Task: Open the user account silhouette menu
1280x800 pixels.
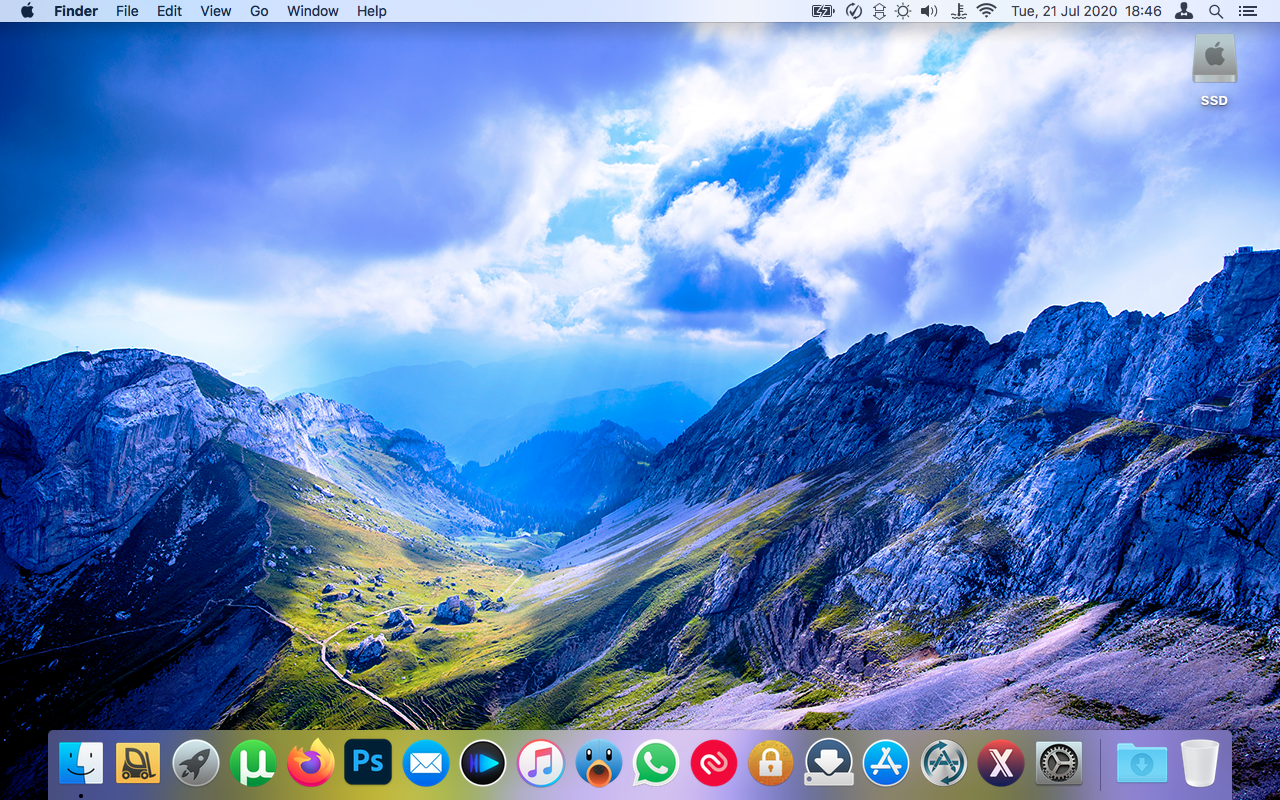Action: (x=1184, y=11)
